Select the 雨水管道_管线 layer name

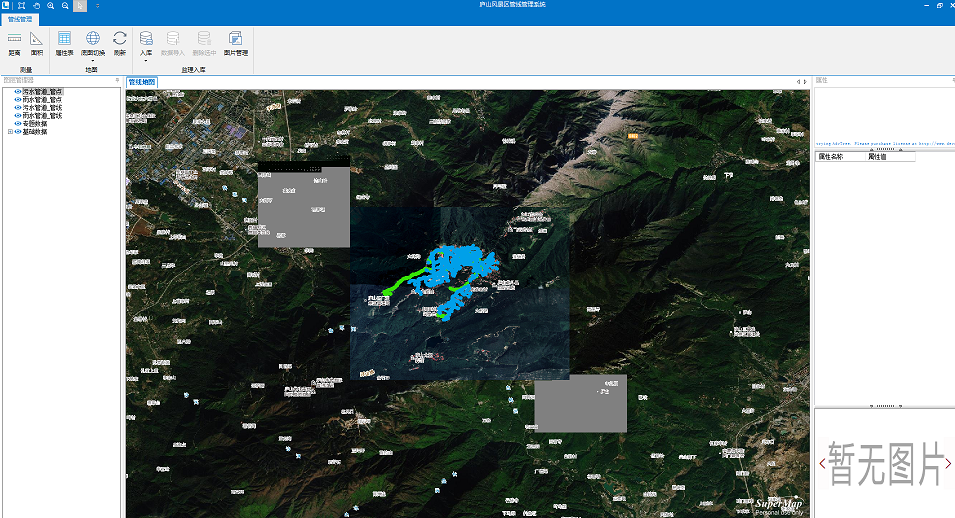(x=43, y=115)
